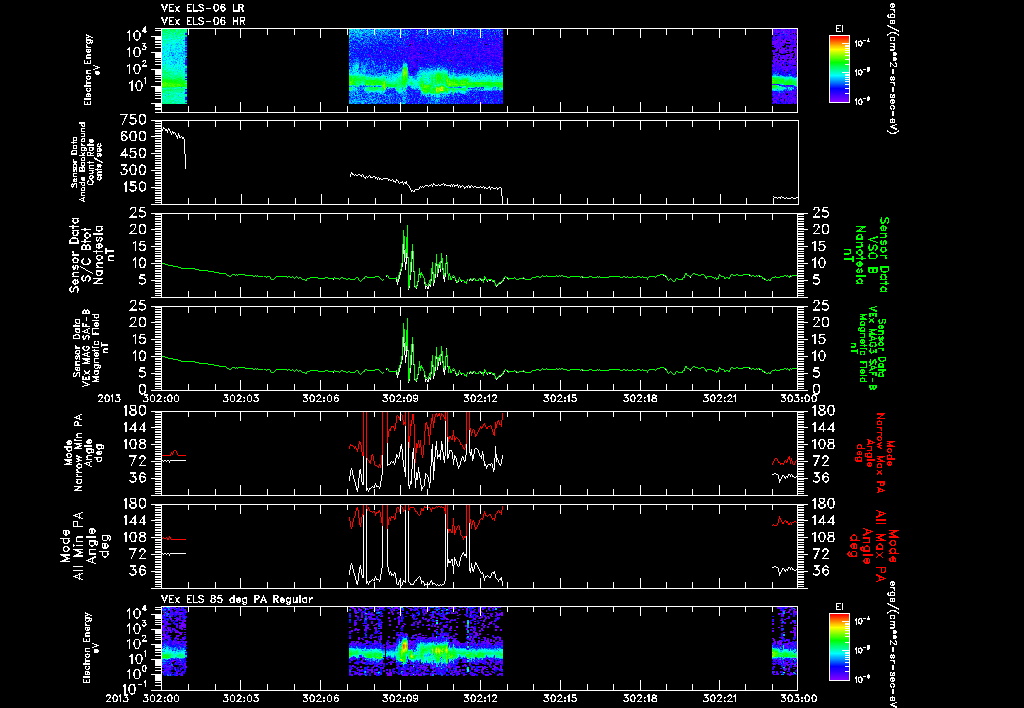Select the "VEx ELS 85 deg PA Regular" title

[x=237, y=599]
